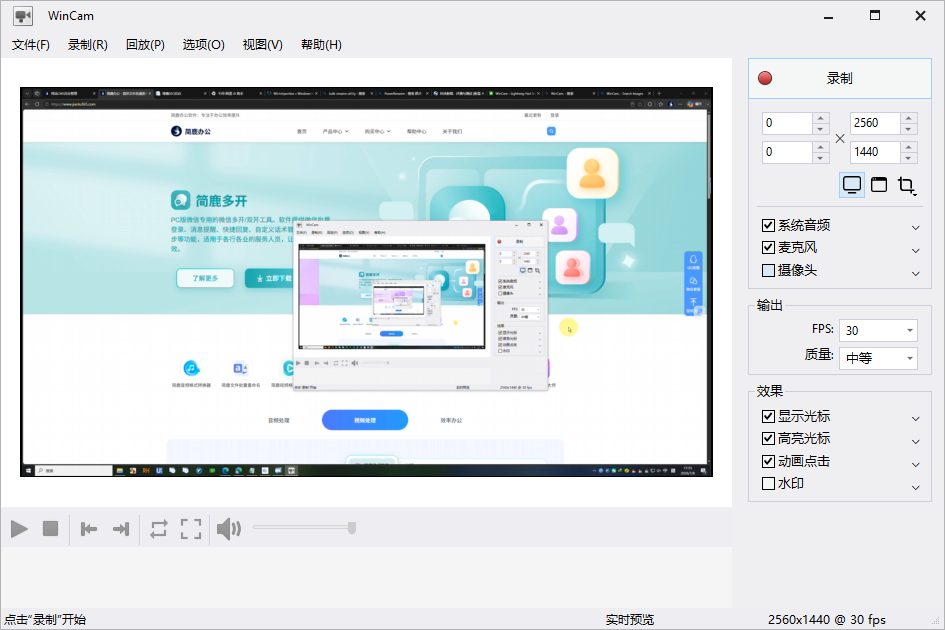Close the WinCam window
This screenshot has width=945, height=630.
point(920,16)
